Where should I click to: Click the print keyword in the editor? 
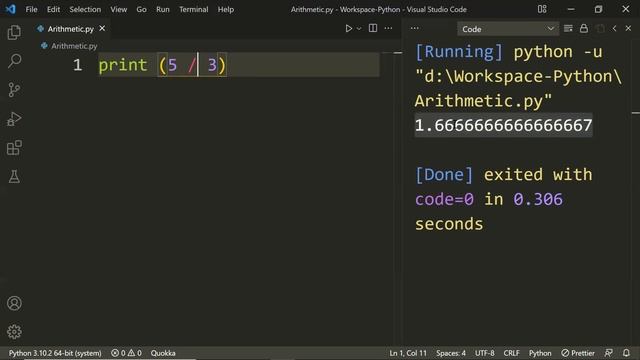[x=123, y=65]
